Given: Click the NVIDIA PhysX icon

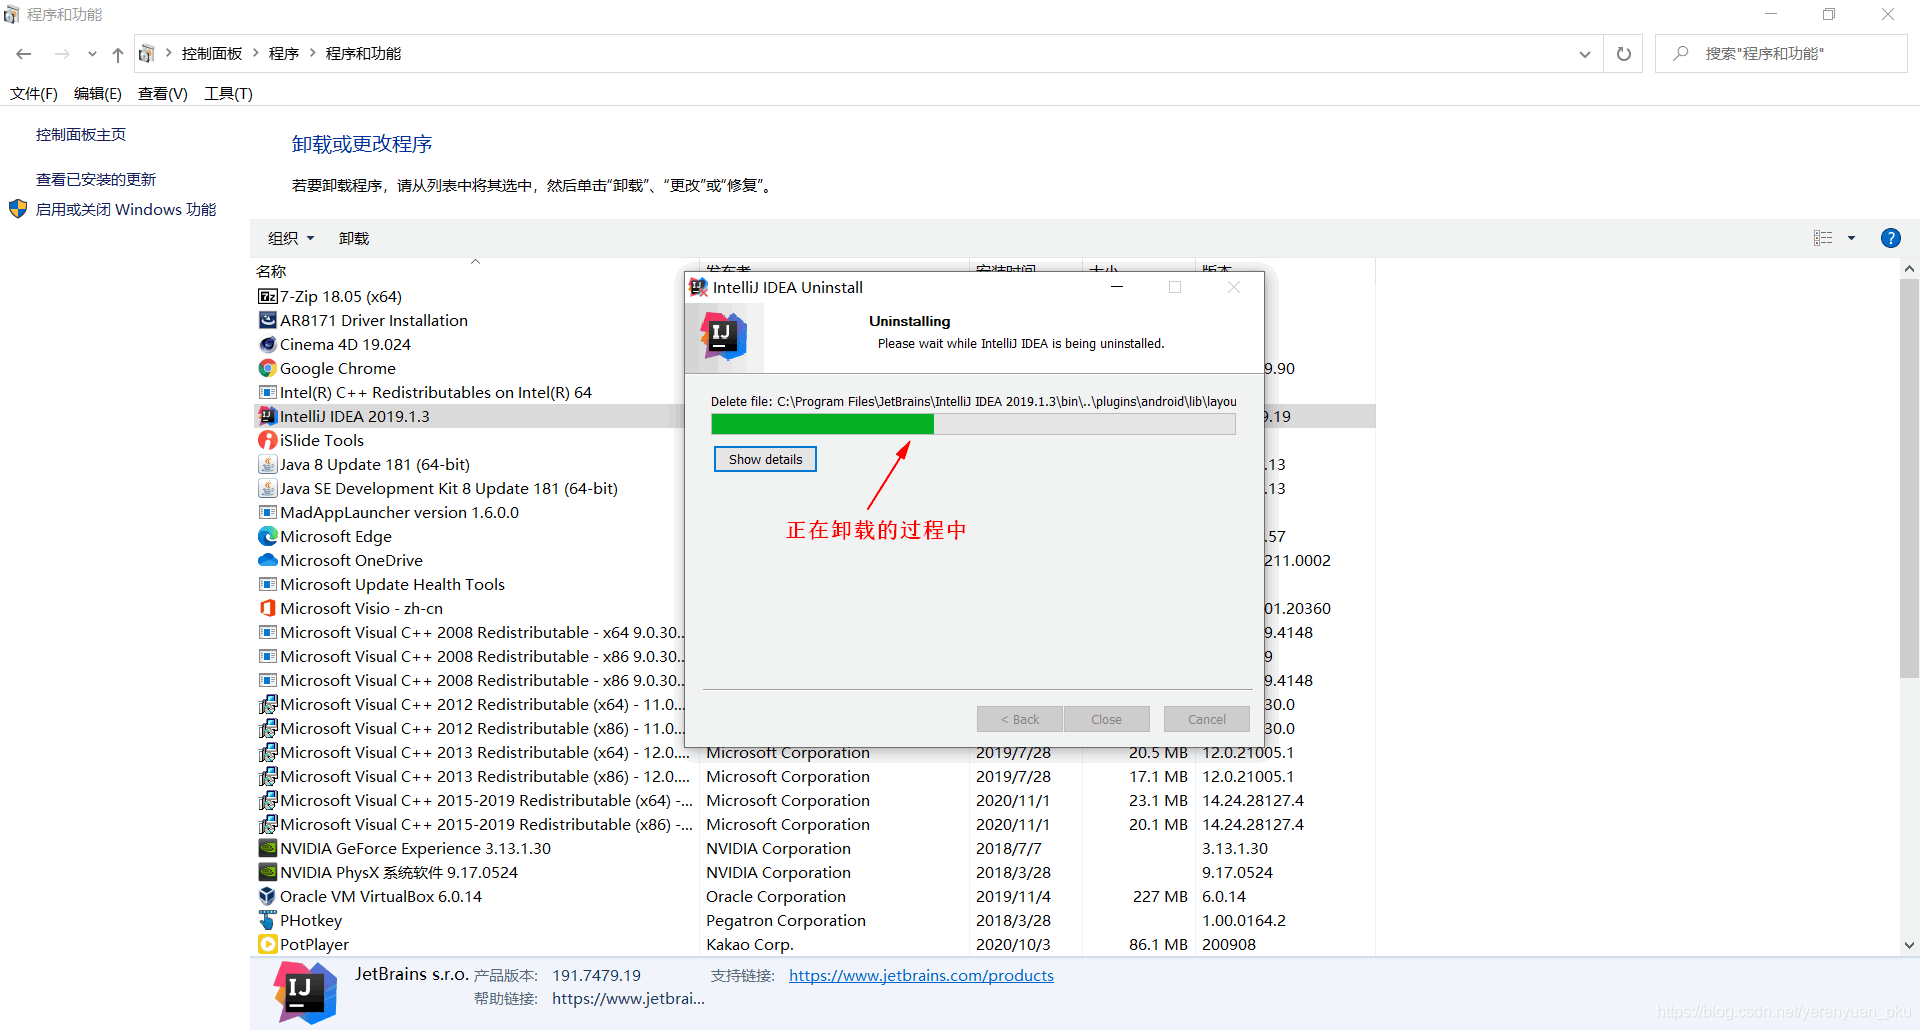Looking at the screenshot, I should (267, 872).
